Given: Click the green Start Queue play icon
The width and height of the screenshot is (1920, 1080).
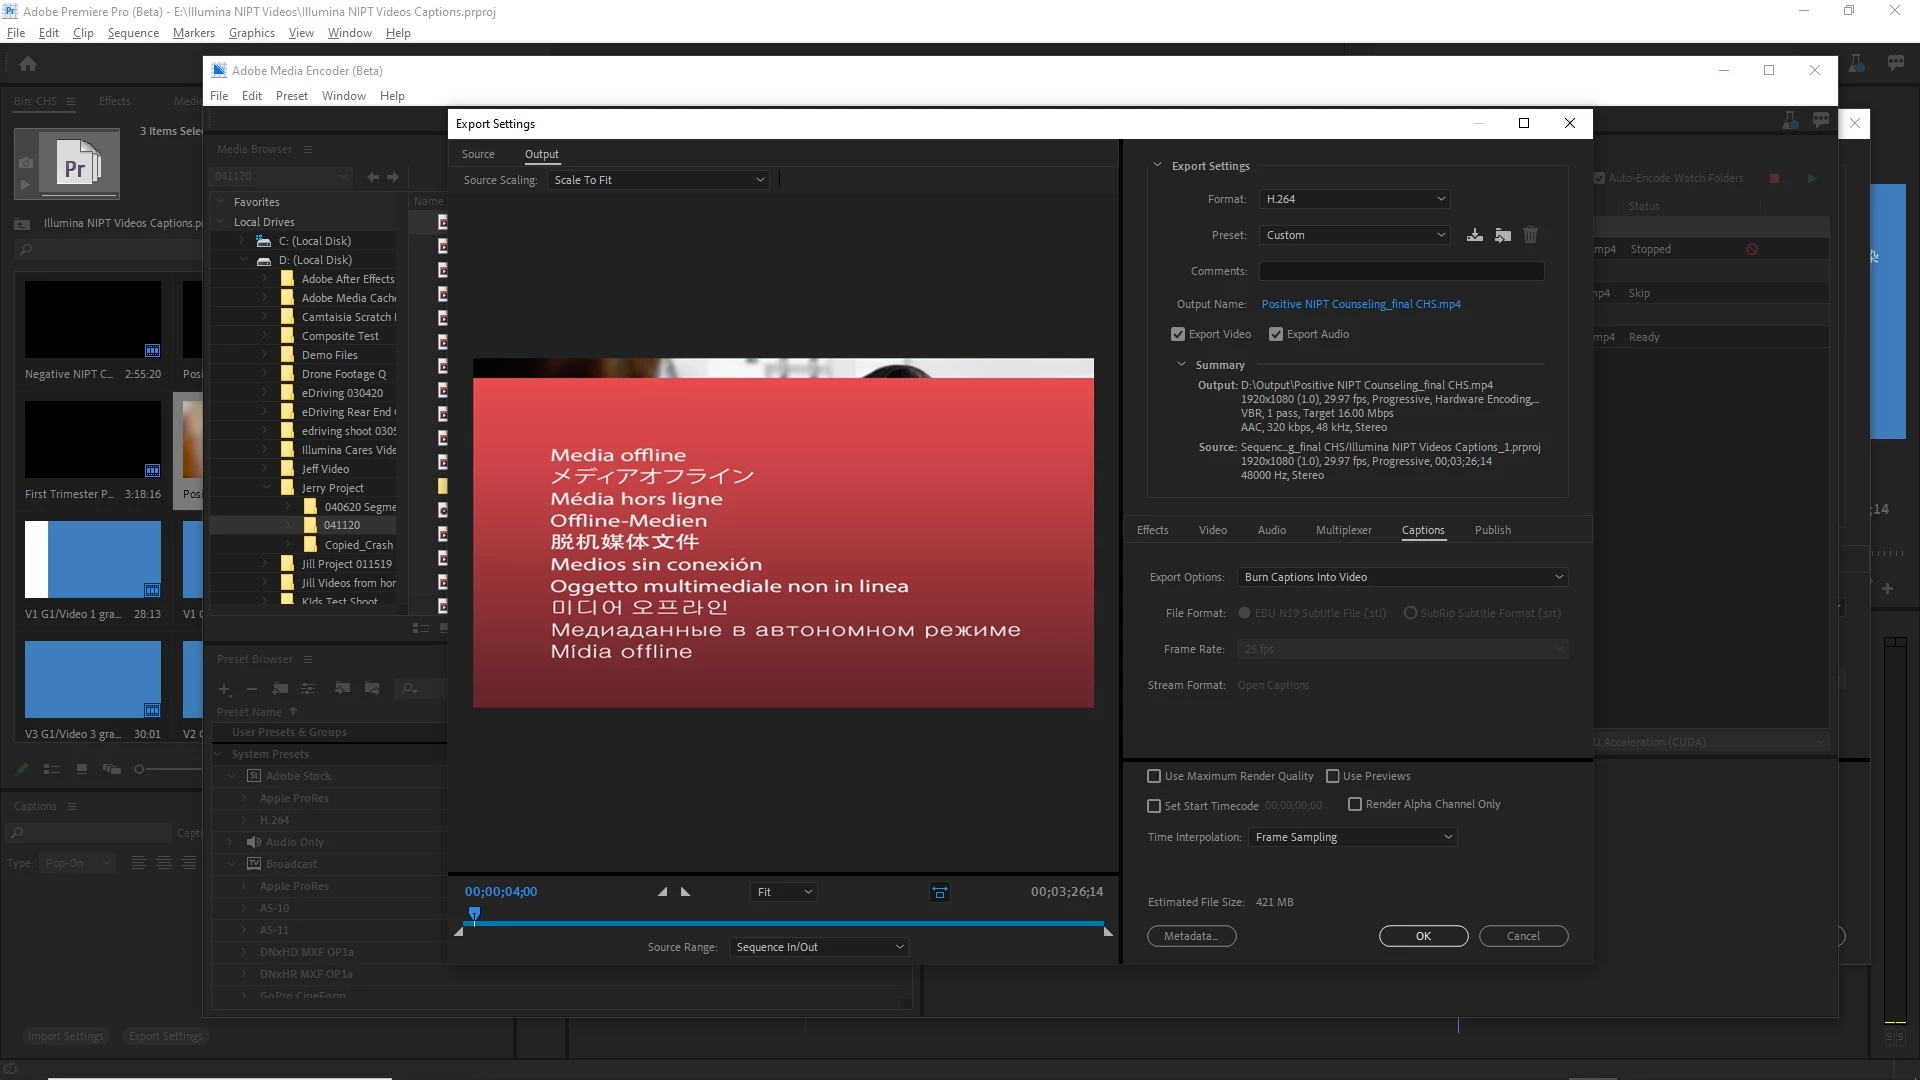Looking at the screenshot, I should coord(1811,179).
